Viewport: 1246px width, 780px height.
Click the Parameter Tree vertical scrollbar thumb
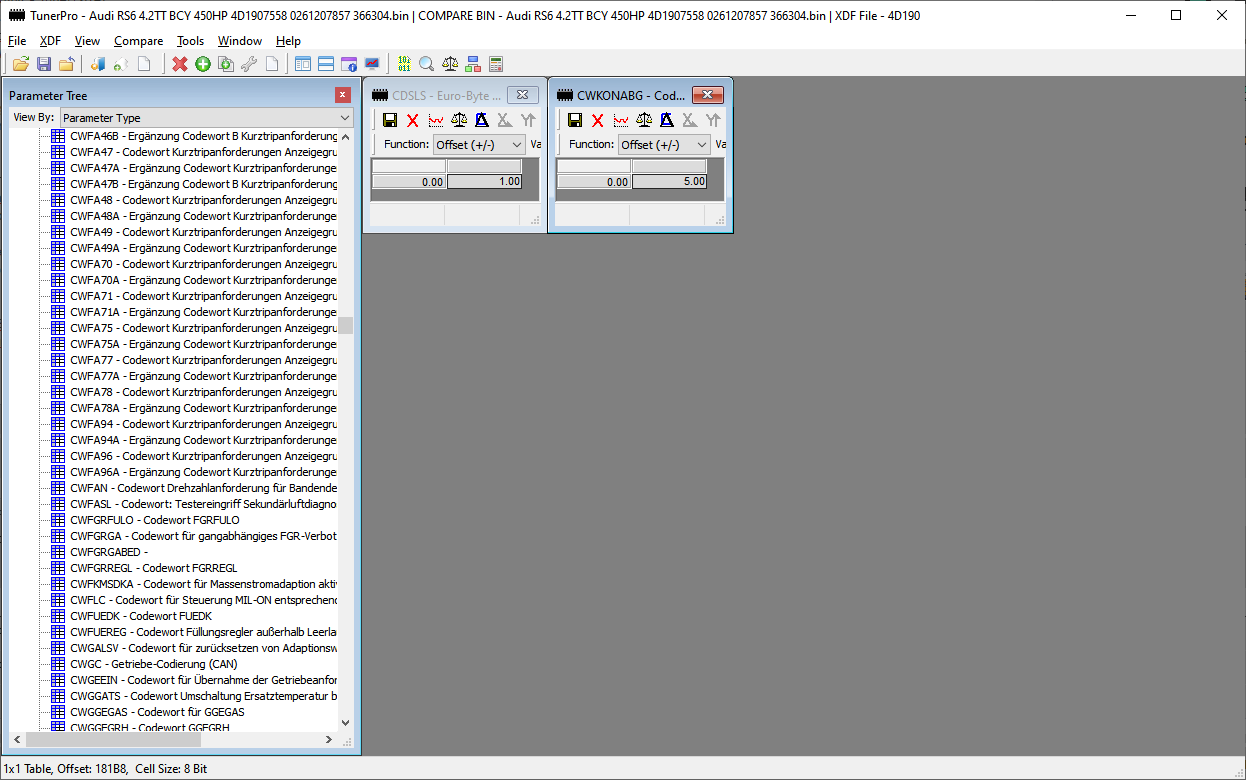tap(346, 325)
